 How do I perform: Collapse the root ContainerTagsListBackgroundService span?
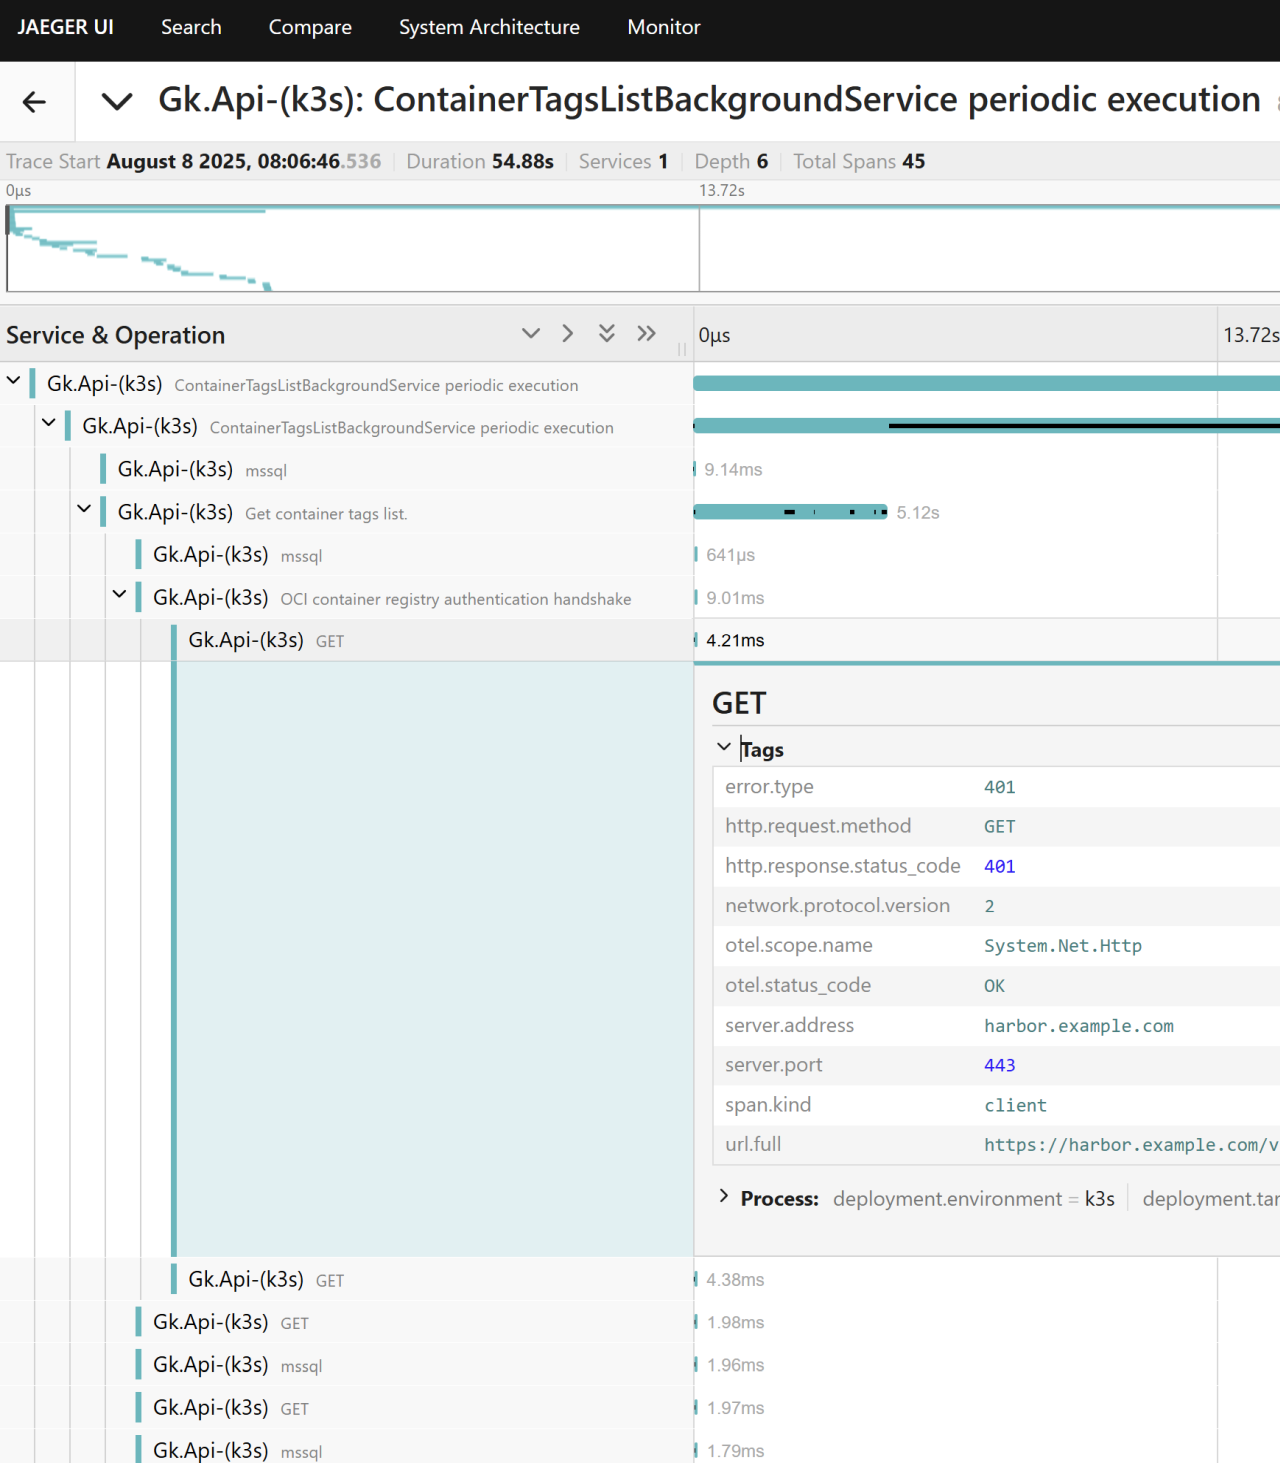[14, 381]
